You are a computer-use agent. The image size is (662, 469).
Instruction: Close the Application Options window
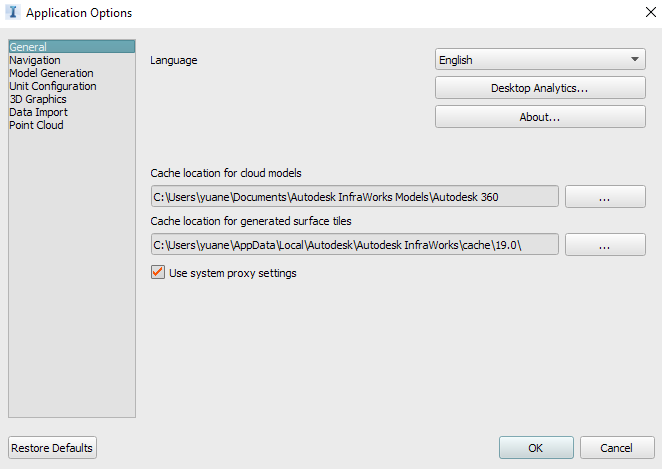tap(651, 12)
